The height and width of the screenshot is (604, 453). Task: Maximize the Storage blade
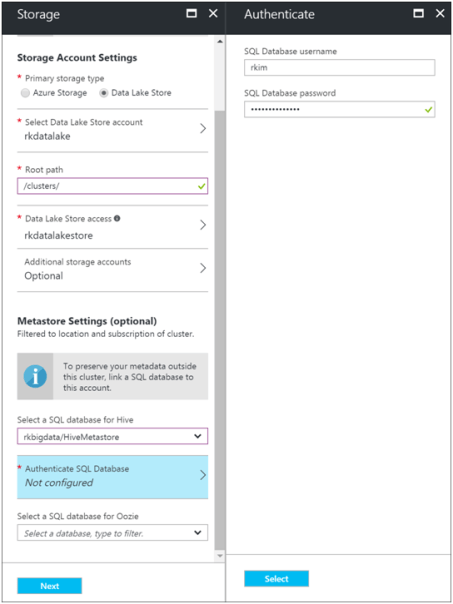[x=191, y=14]
